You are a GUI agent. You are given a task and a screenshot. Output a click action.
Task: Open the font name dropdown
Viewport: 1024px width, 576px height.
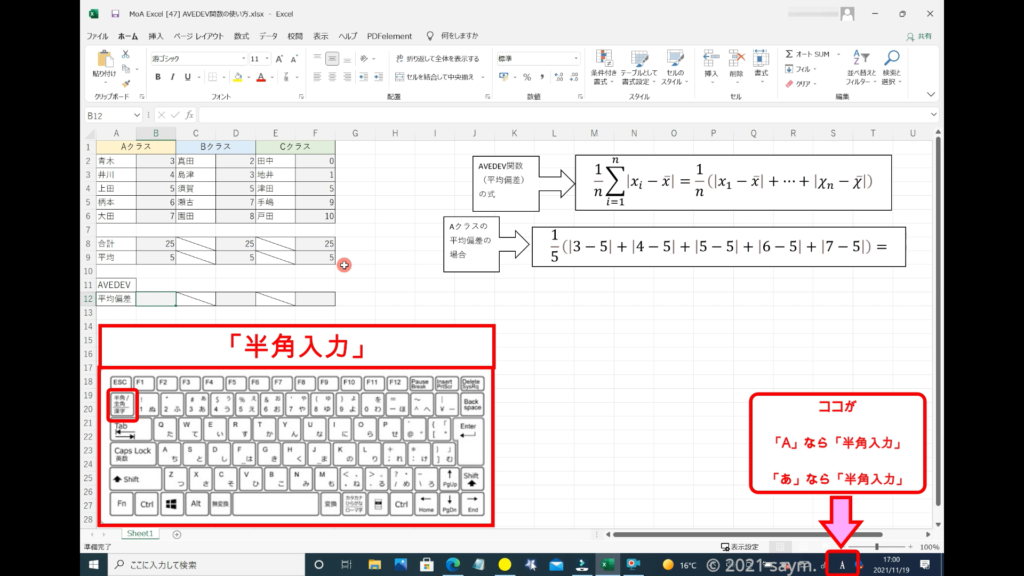point(243,59)
